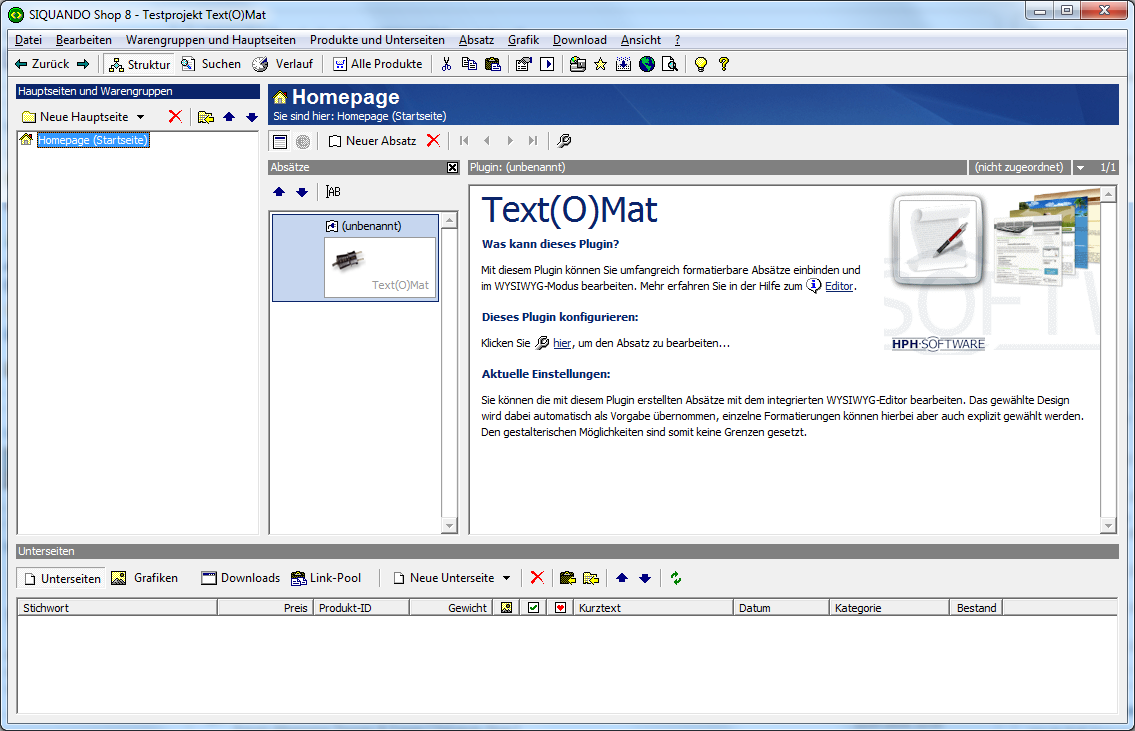The height and width of the screenshot is (731, 1135).
Task: Open the Bearbeiten menu
Action: [84, 40]
